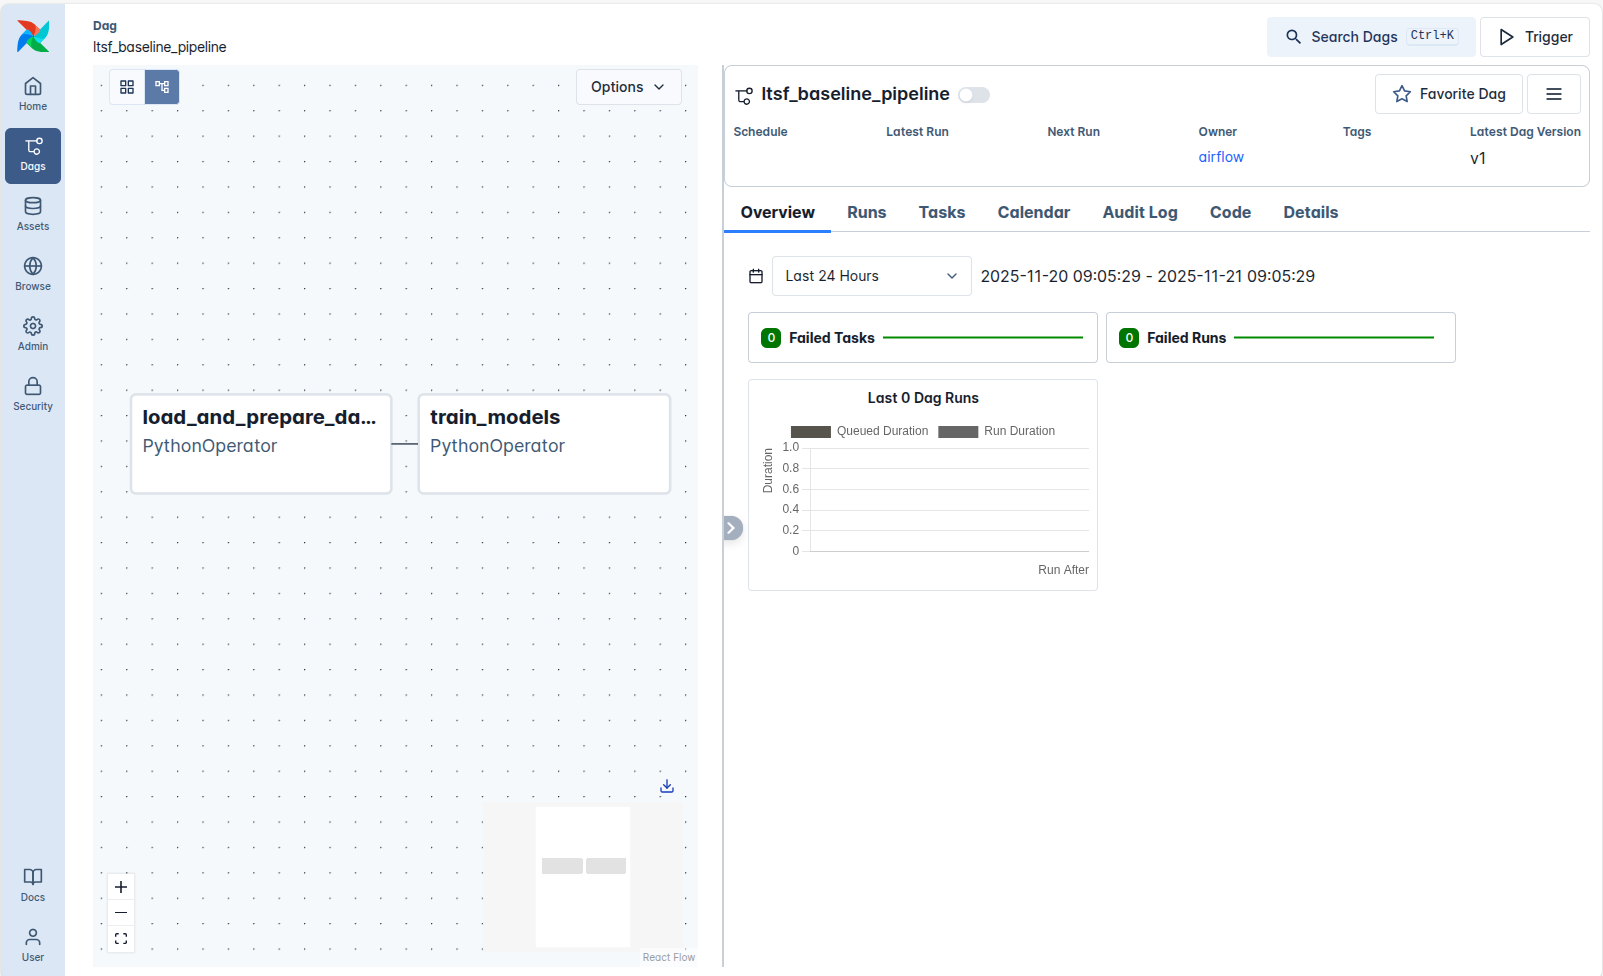
Task: Open the airflow owner link
Action: tap(1221, 157)
